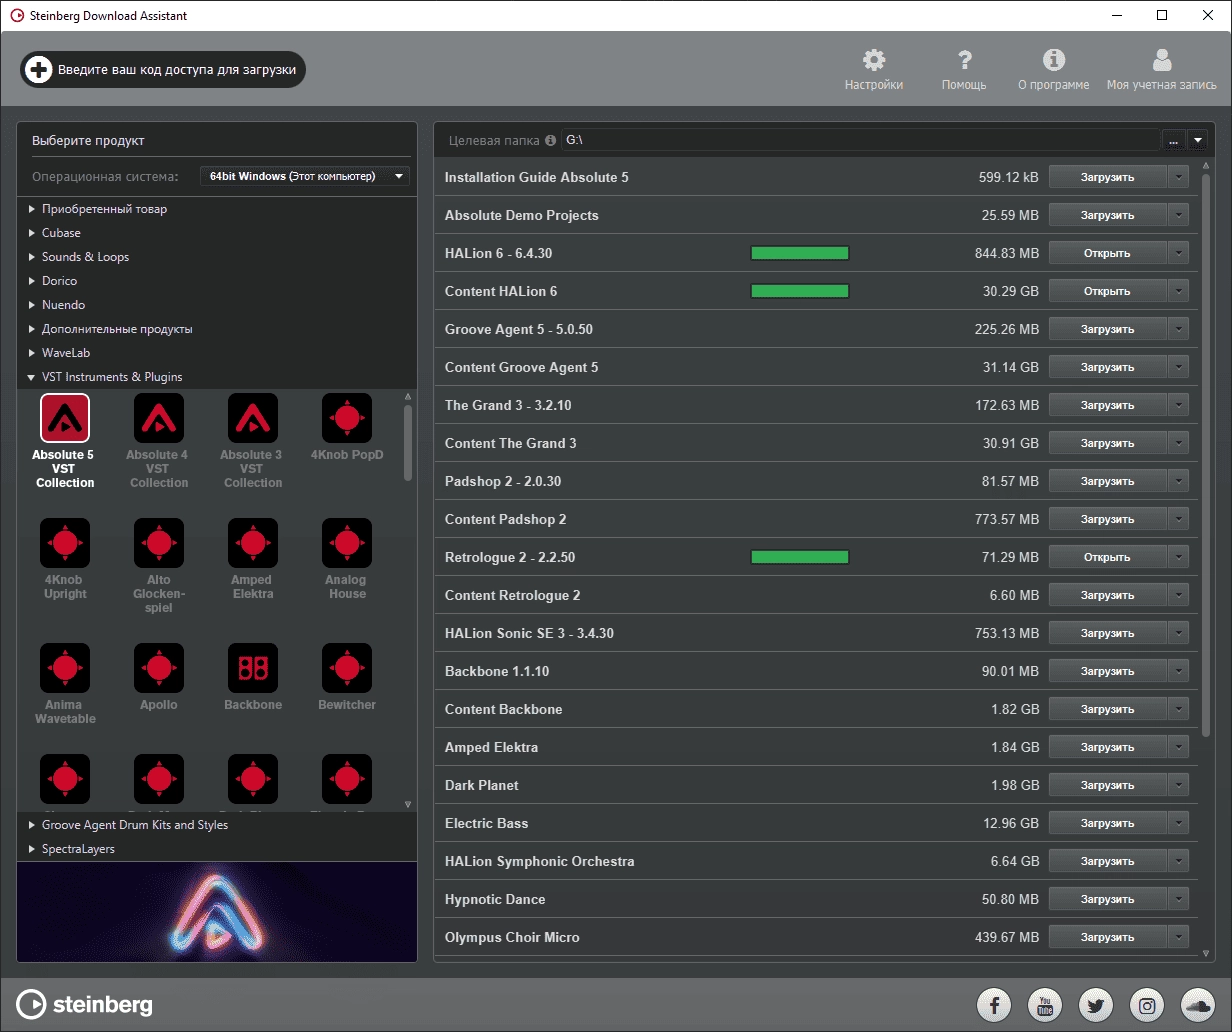This screenshot has height=1032, width=1232.
Task: Expand the Sounds & Loops category
Action: point(32,257)
